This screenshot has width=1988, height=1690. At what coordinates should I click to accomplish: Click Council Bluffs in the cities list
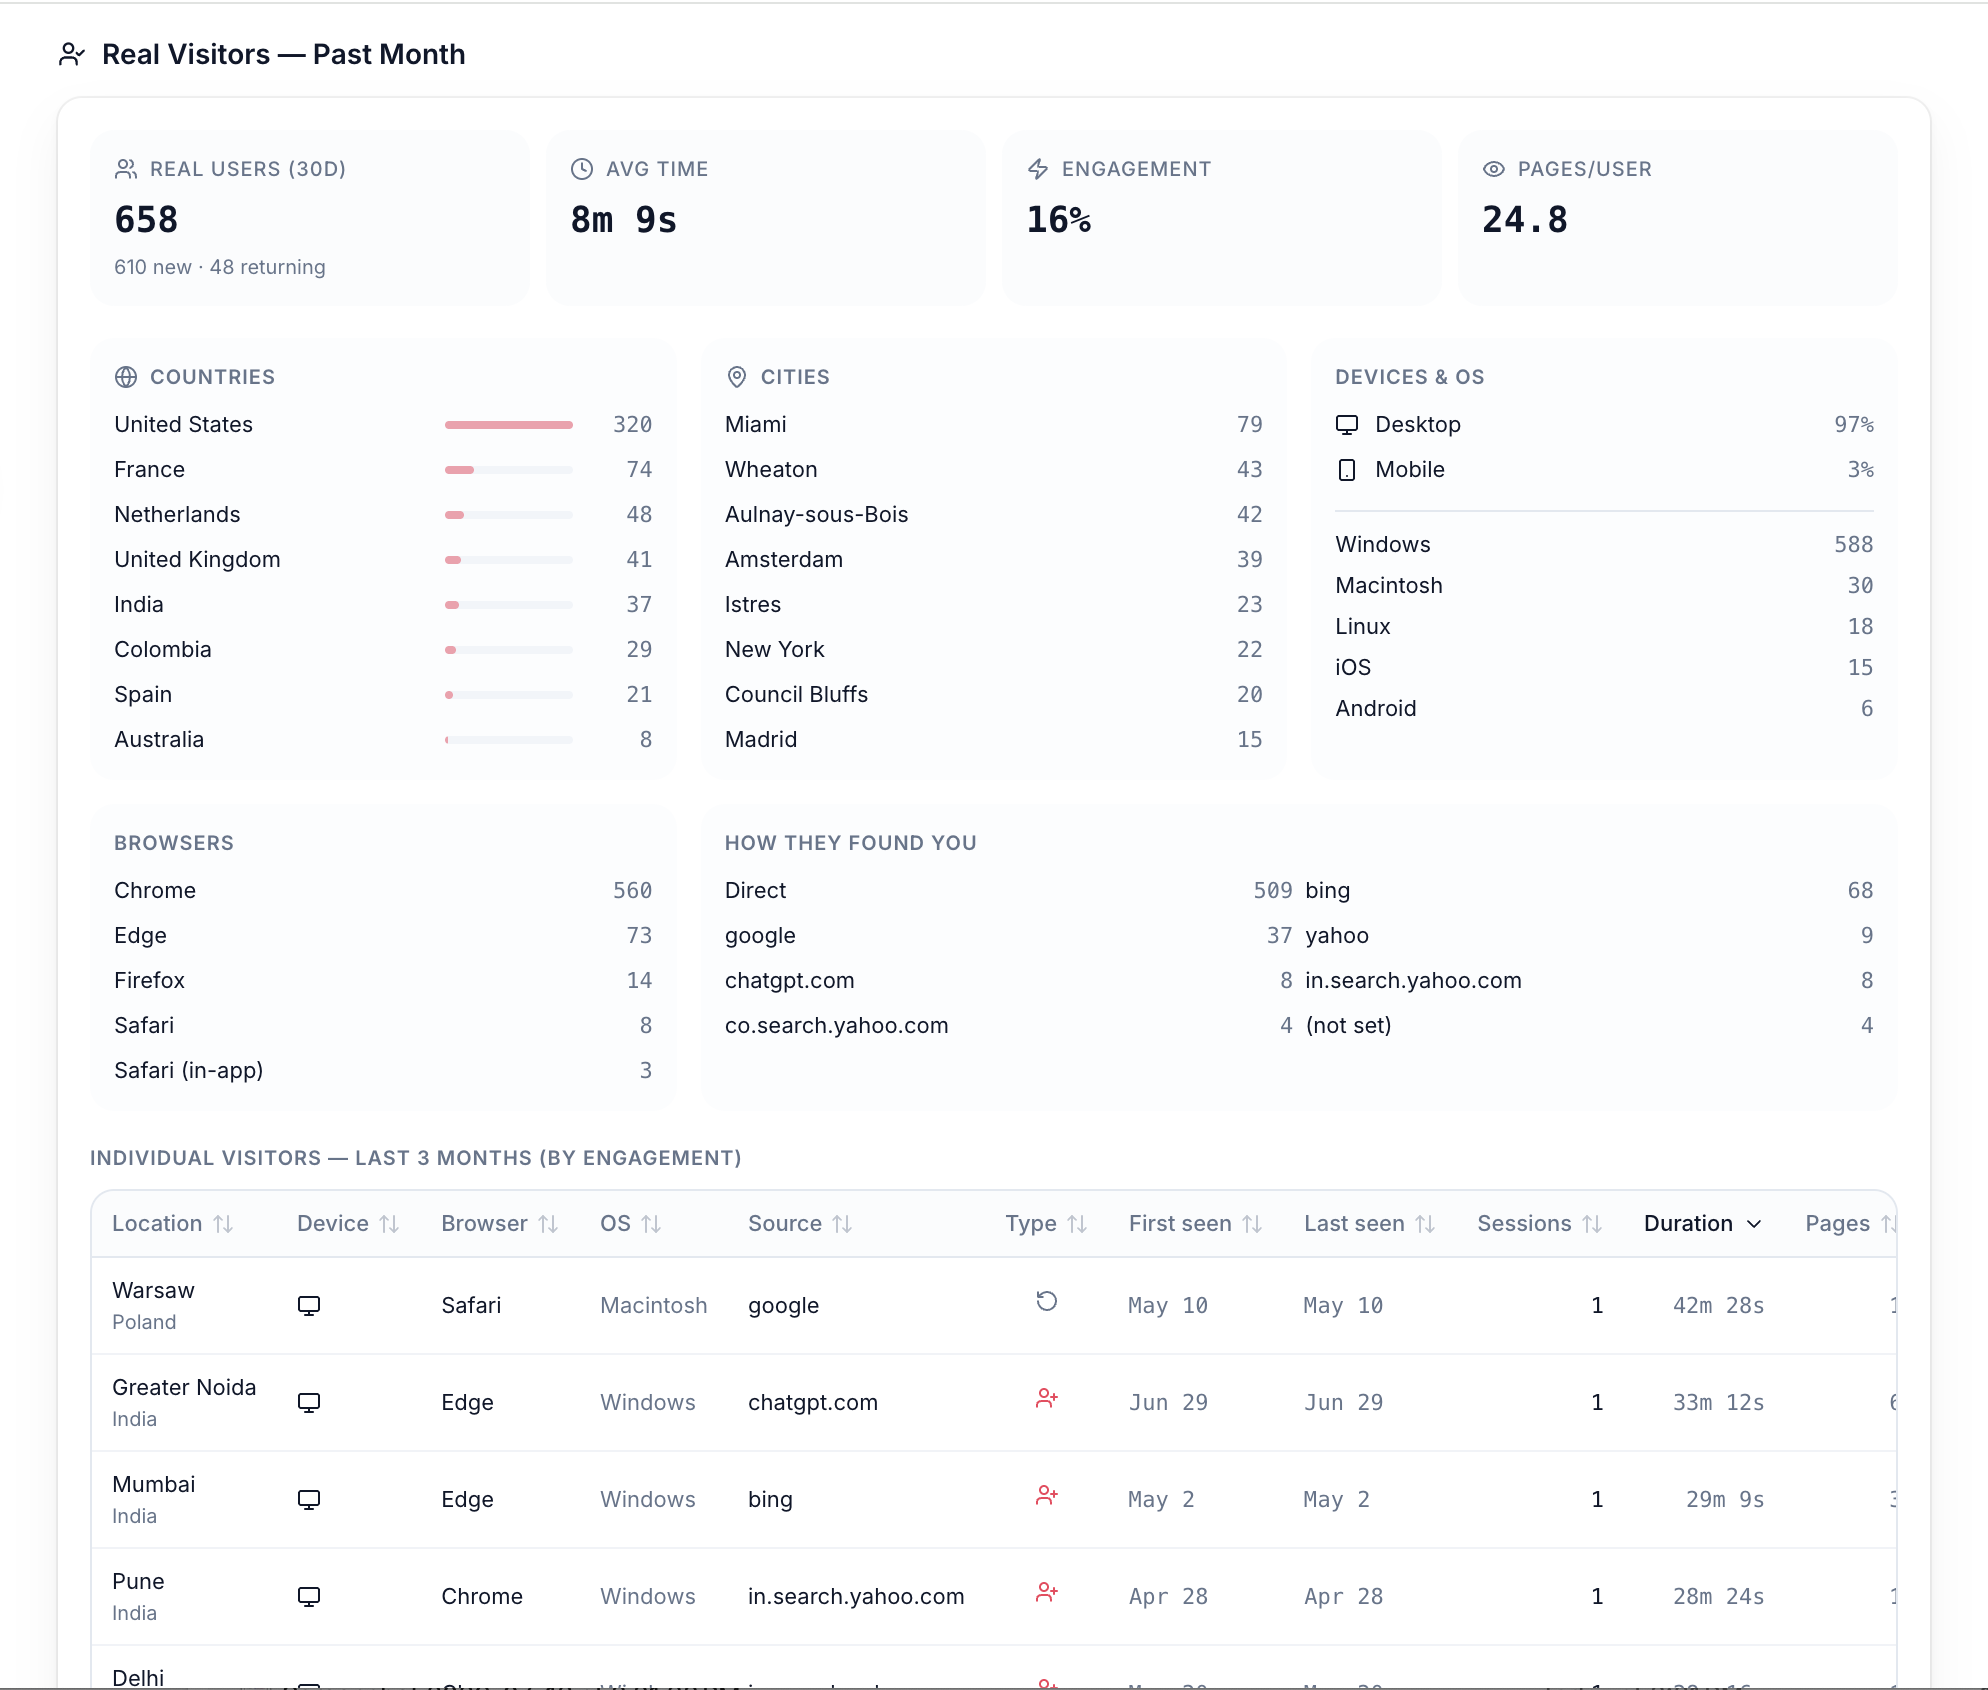(x=797, y=694)
